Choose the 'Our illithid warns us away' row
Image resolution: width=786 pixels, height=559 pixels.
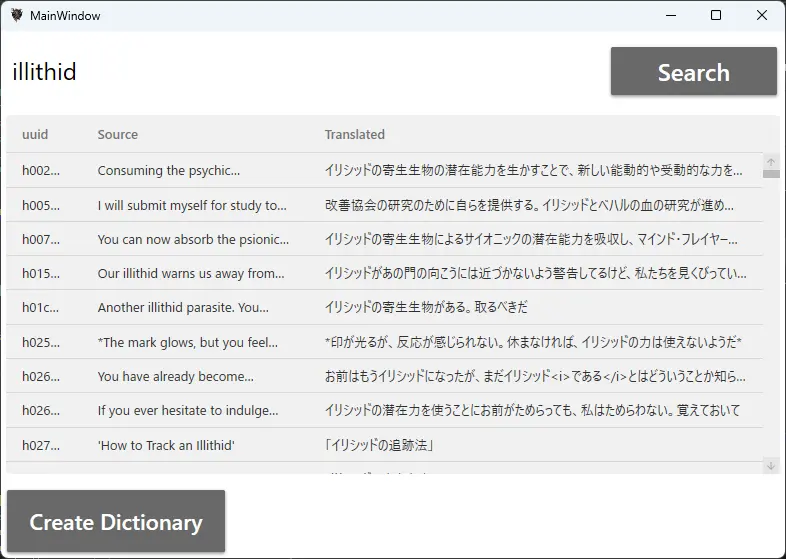tap(191, 274)
